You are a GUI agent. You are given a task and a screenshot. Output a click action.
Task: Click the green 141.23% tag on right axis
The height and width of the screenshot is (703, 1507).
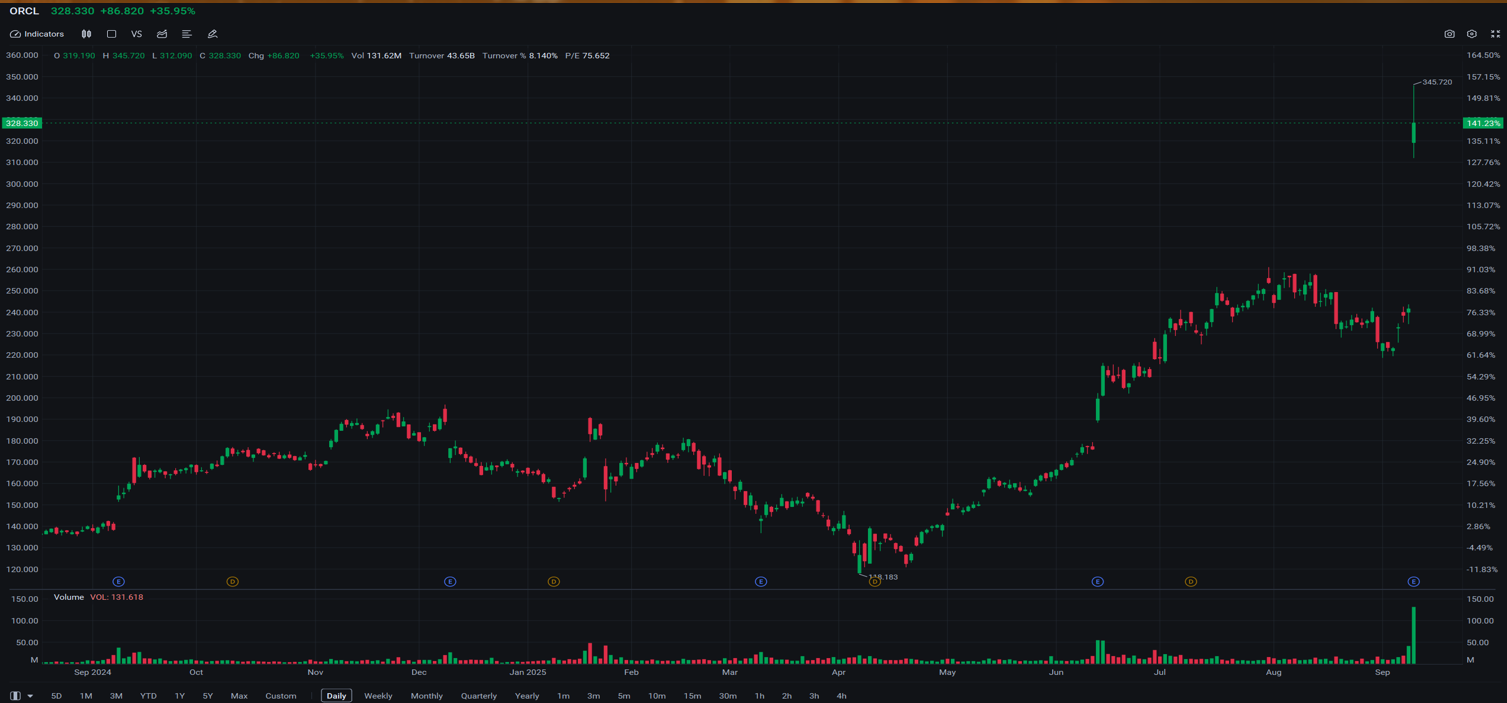tap(1483, 123)
